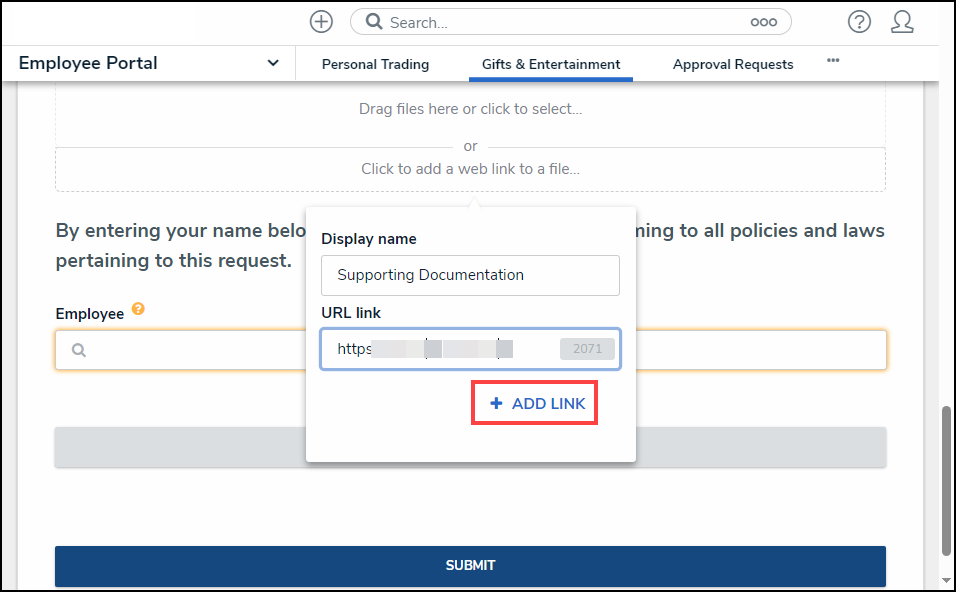Open the three-circle search options icon

tap(763, 22)
